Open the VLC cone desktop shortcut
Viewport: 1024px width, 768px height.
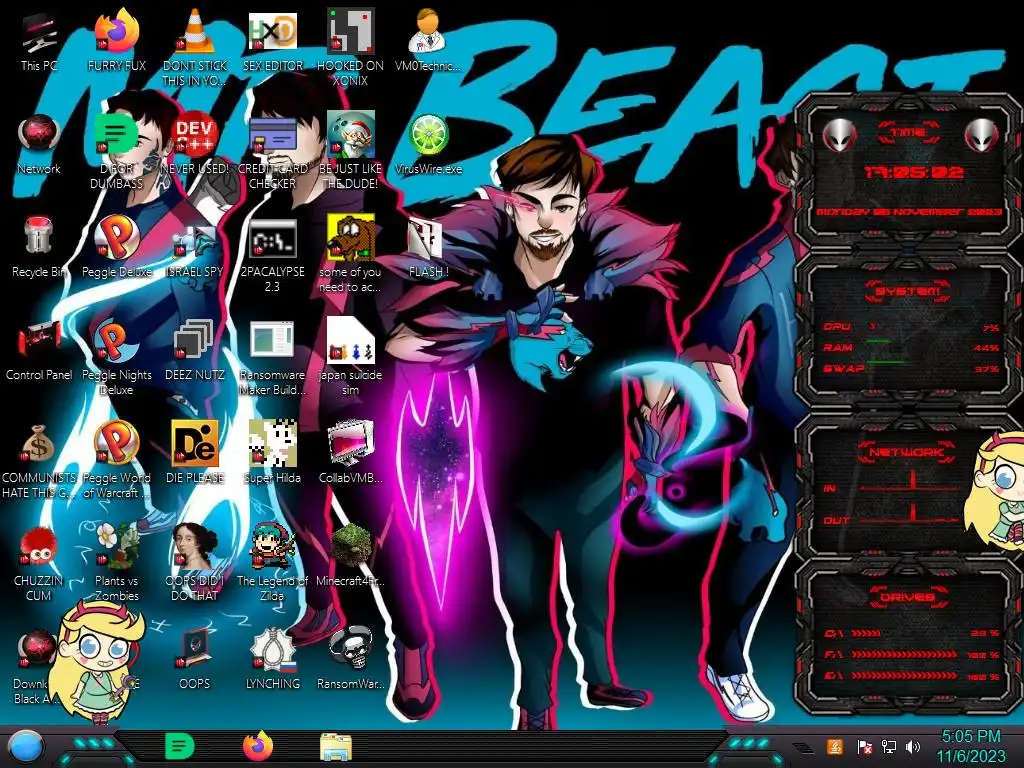coord(194,46)
